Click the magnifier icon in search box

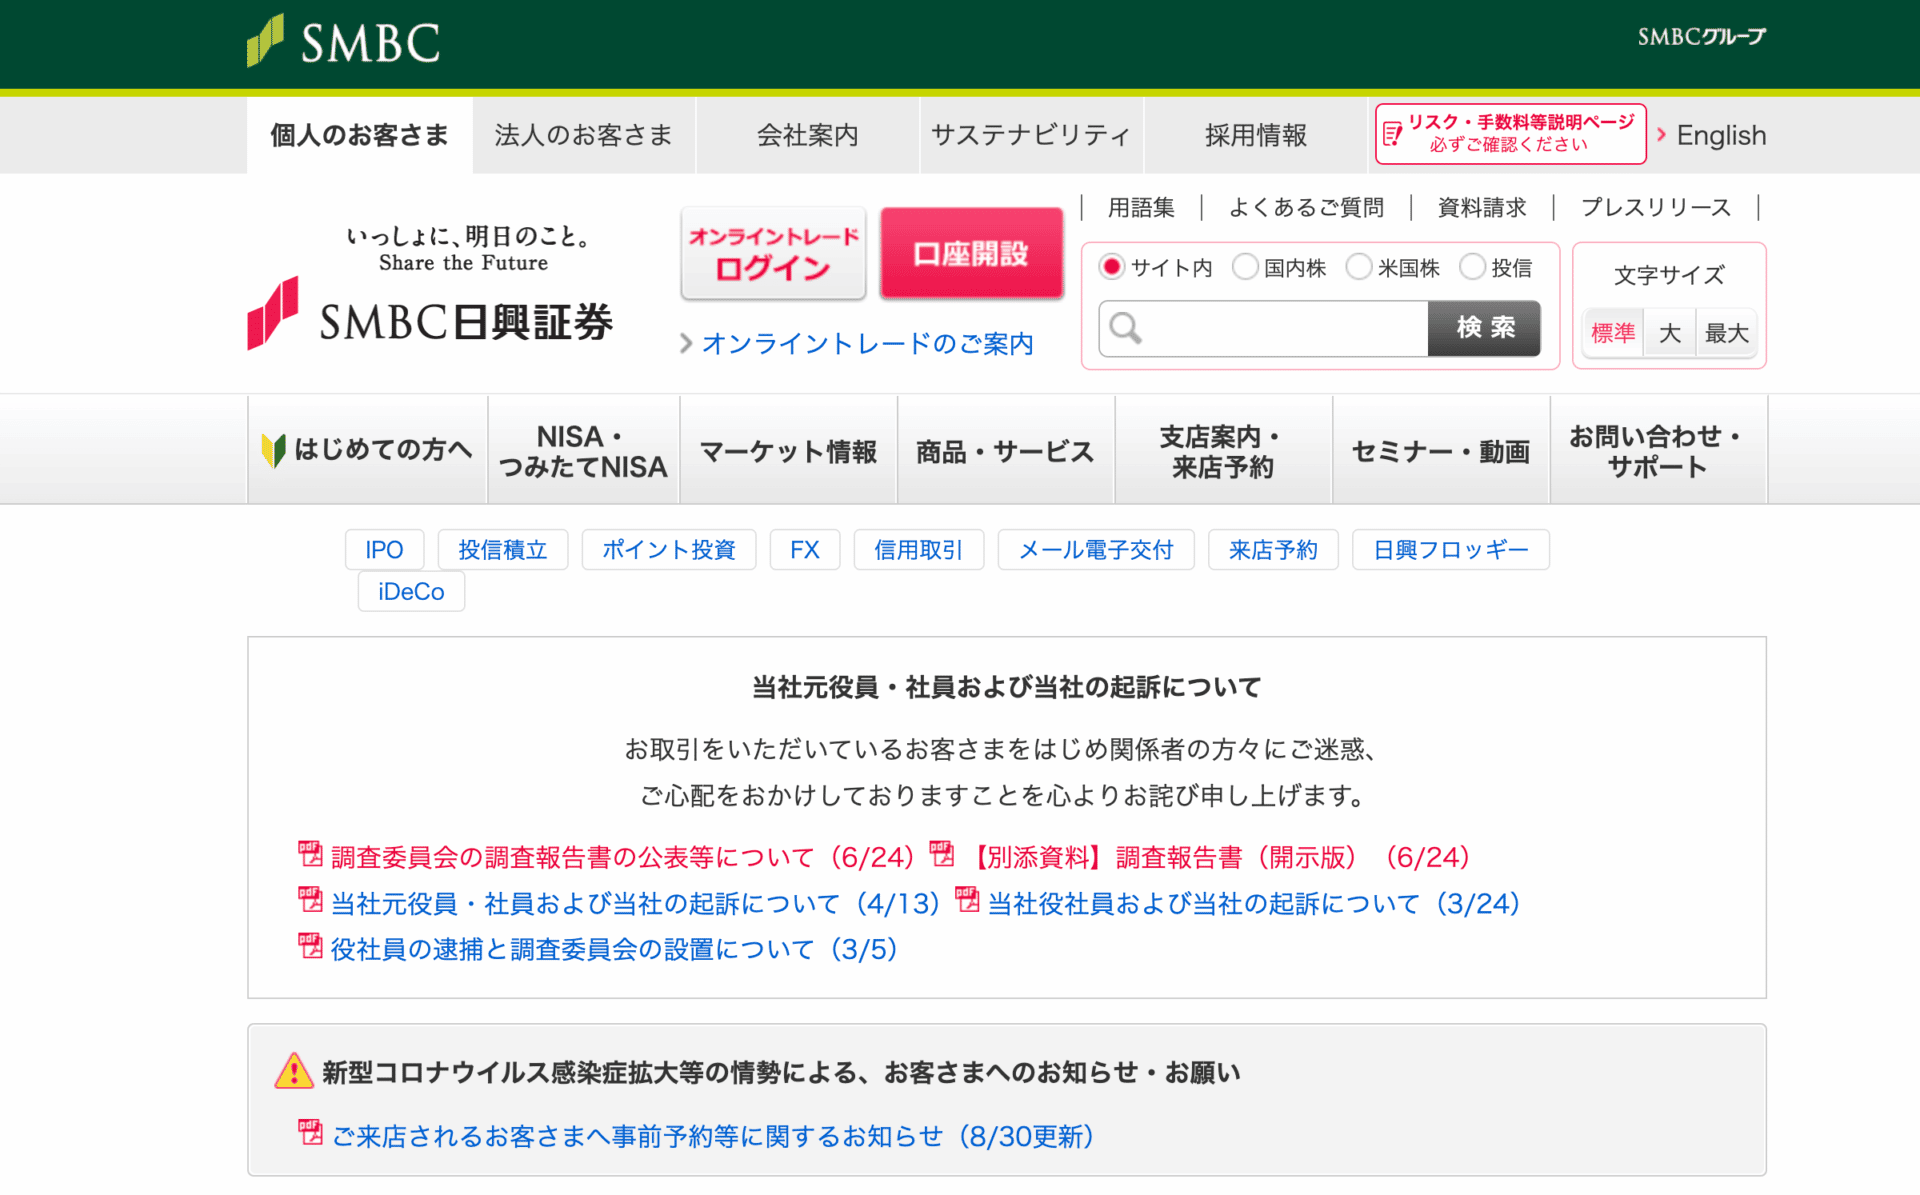click(1125, 328)
